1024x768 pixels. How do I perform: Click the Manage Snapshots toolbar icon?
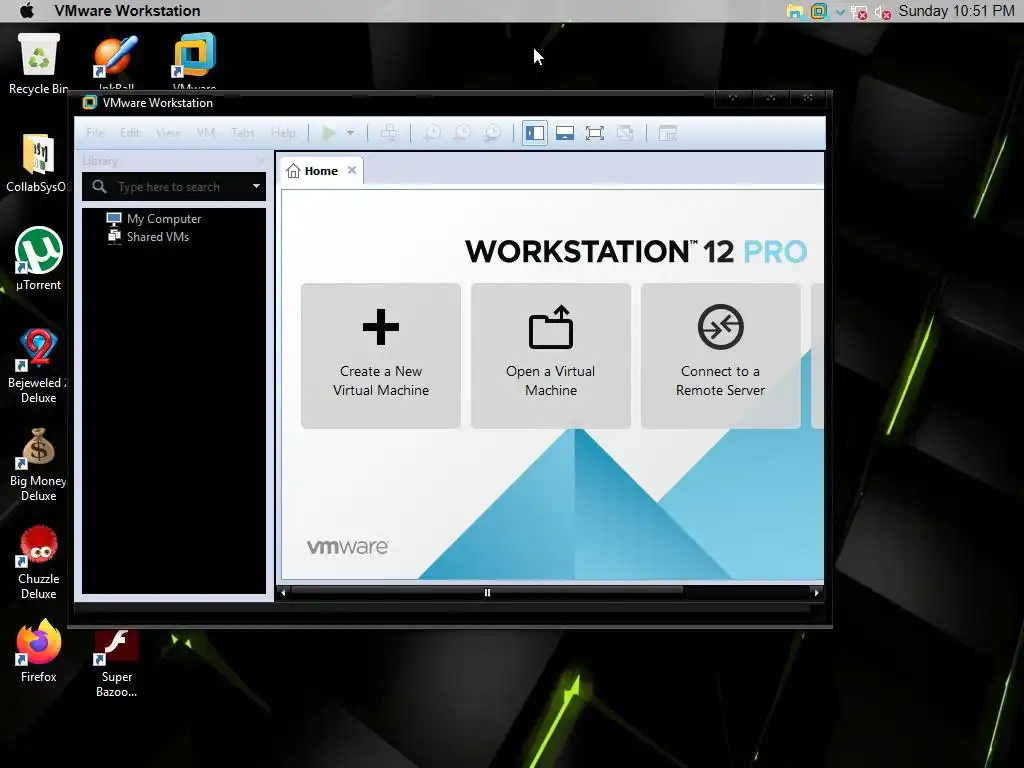pos(492,133)
